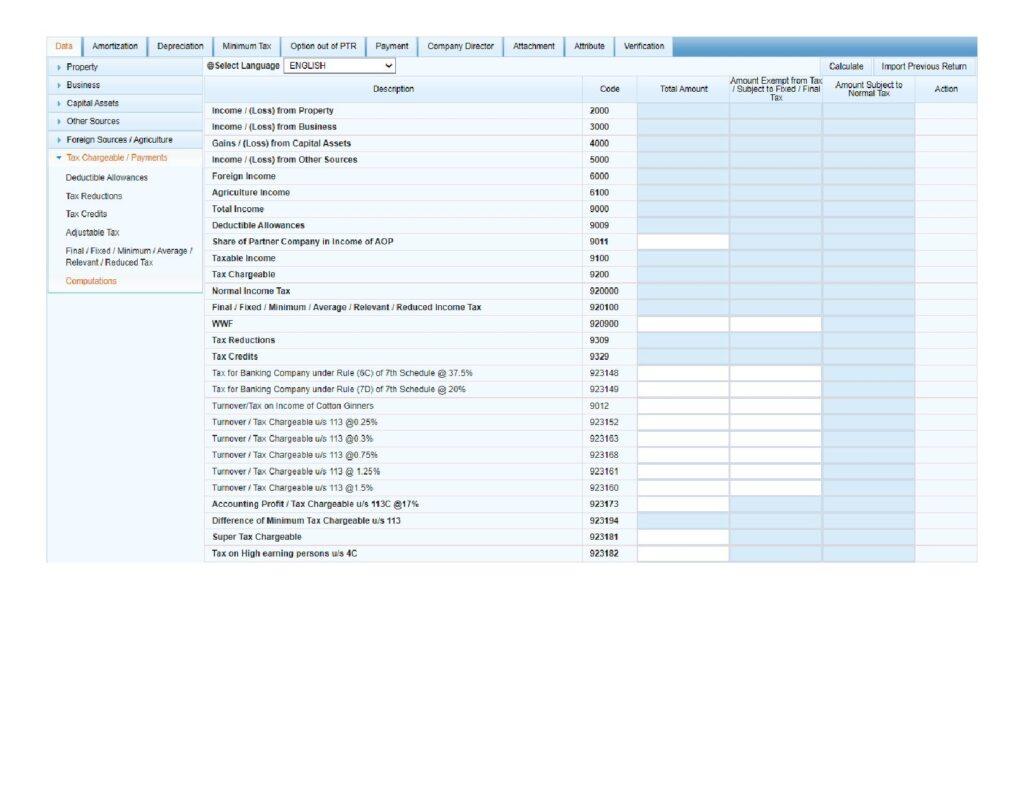Go to the Minimum Tax tab
This screenshot has width=1024, height=791.
point(246,47)
